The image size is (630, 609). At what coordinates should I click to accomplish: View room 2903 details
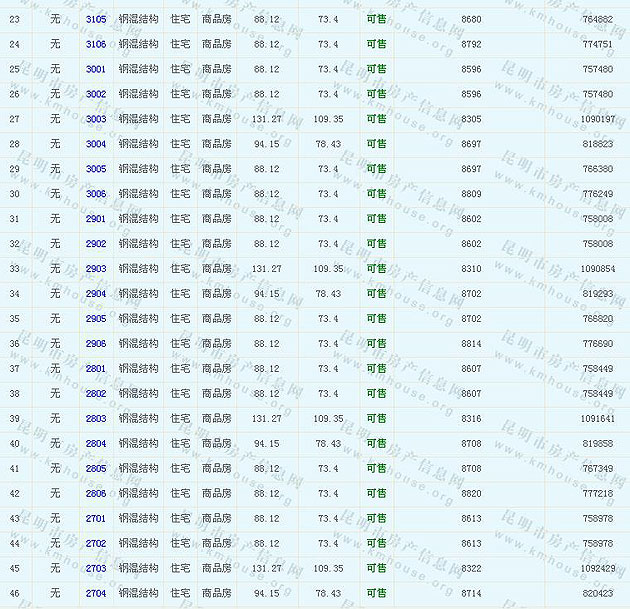pyautogui.click(x=96, y=269)
